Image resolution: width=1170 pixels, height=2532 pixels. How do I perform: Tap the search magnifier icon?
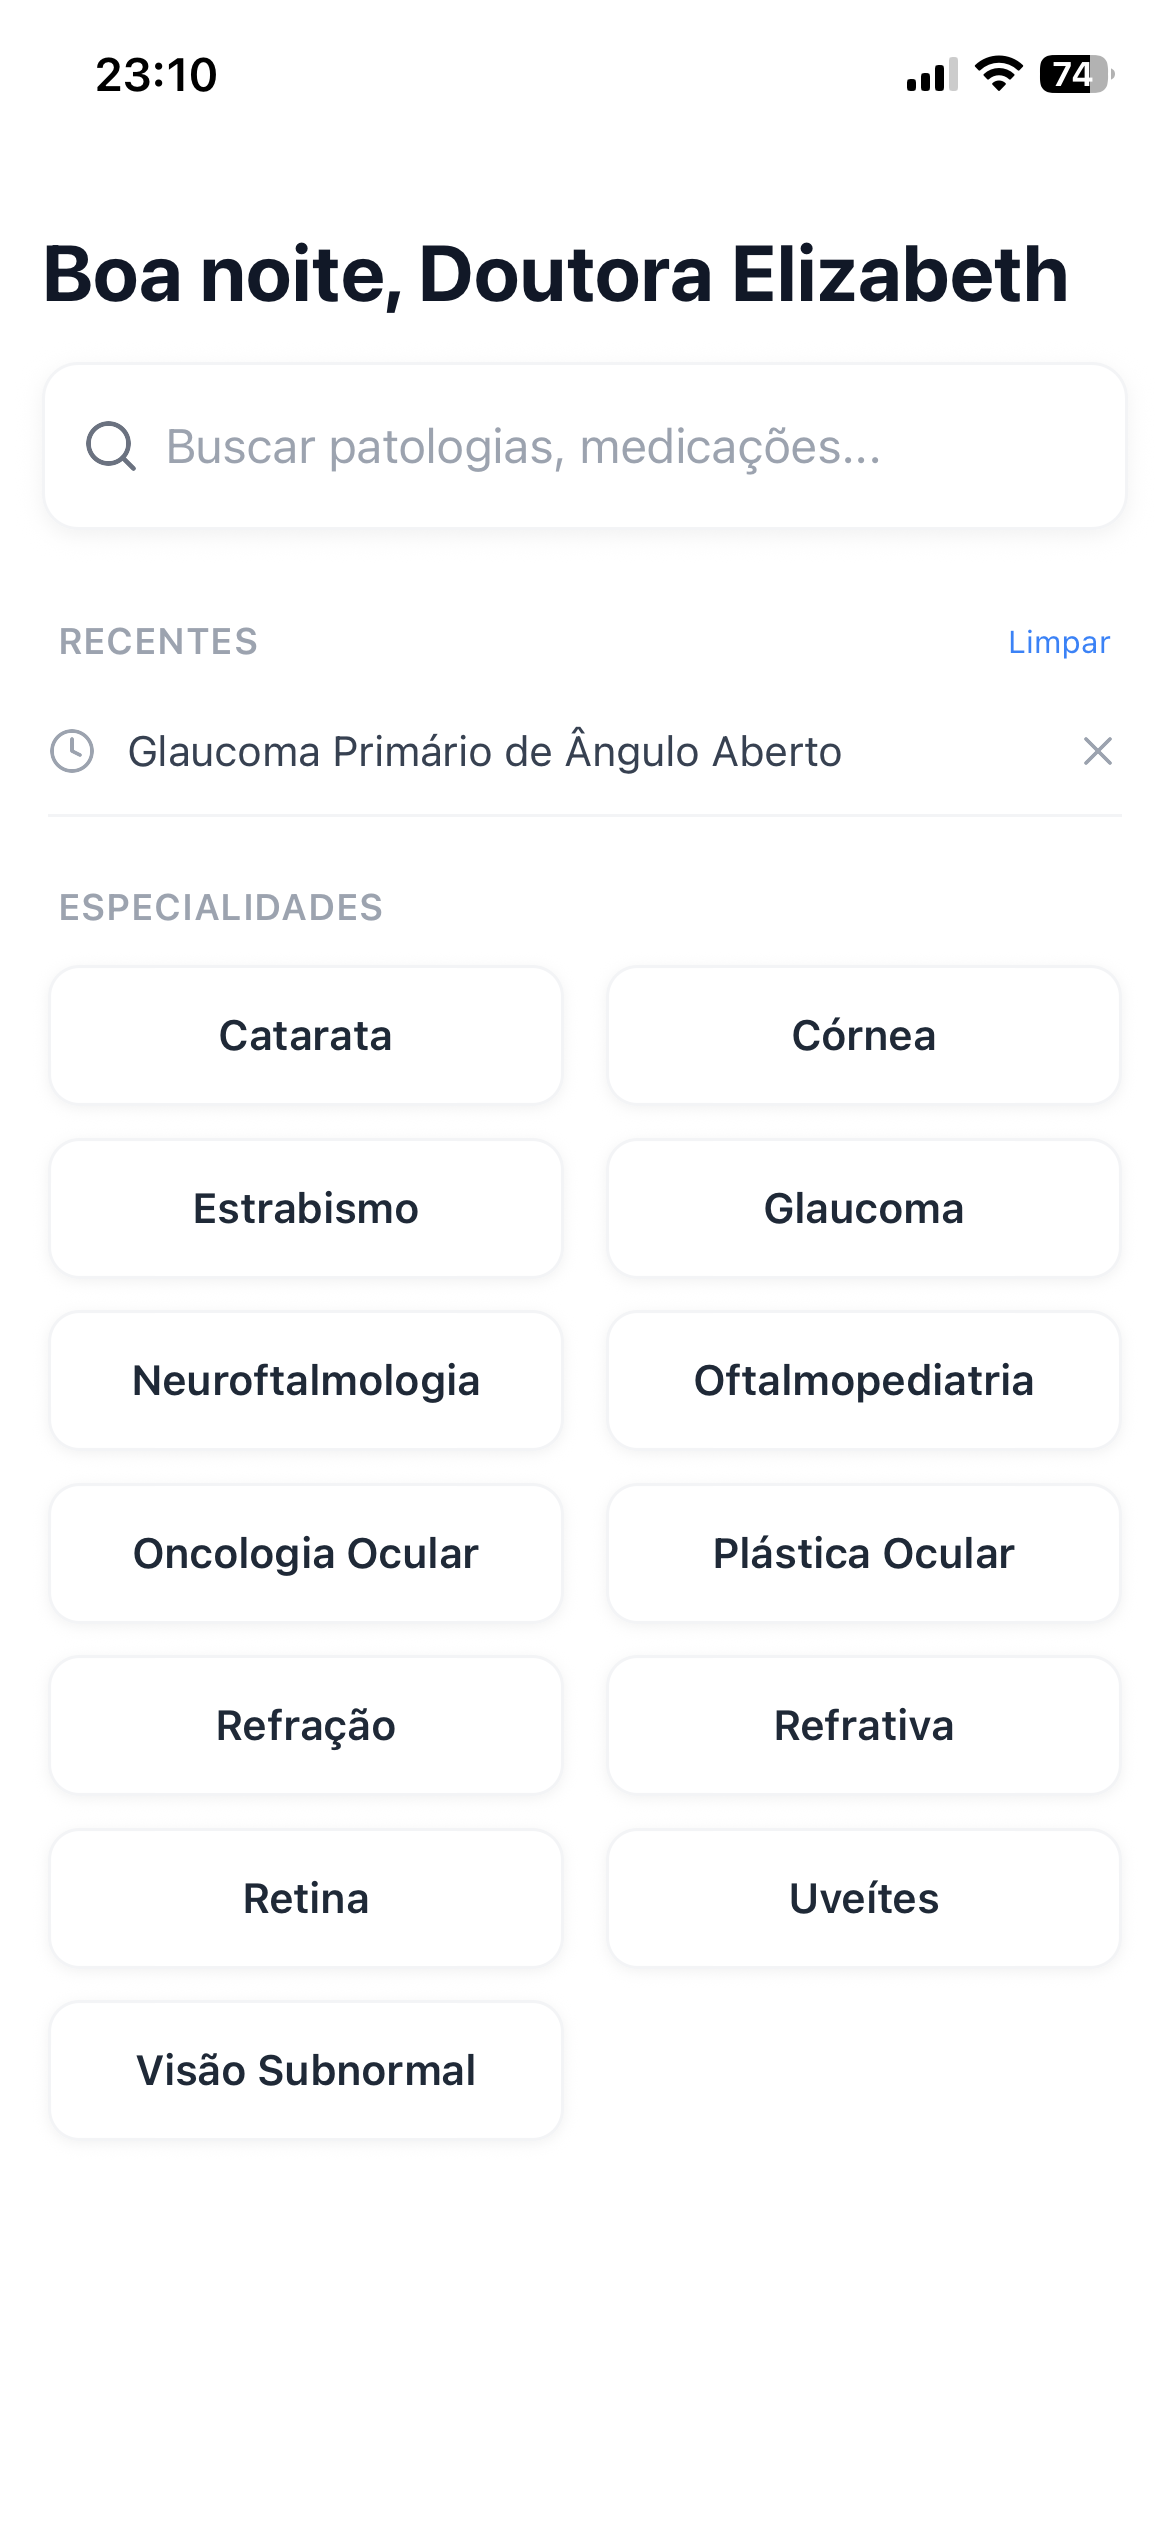pos(110,446)
